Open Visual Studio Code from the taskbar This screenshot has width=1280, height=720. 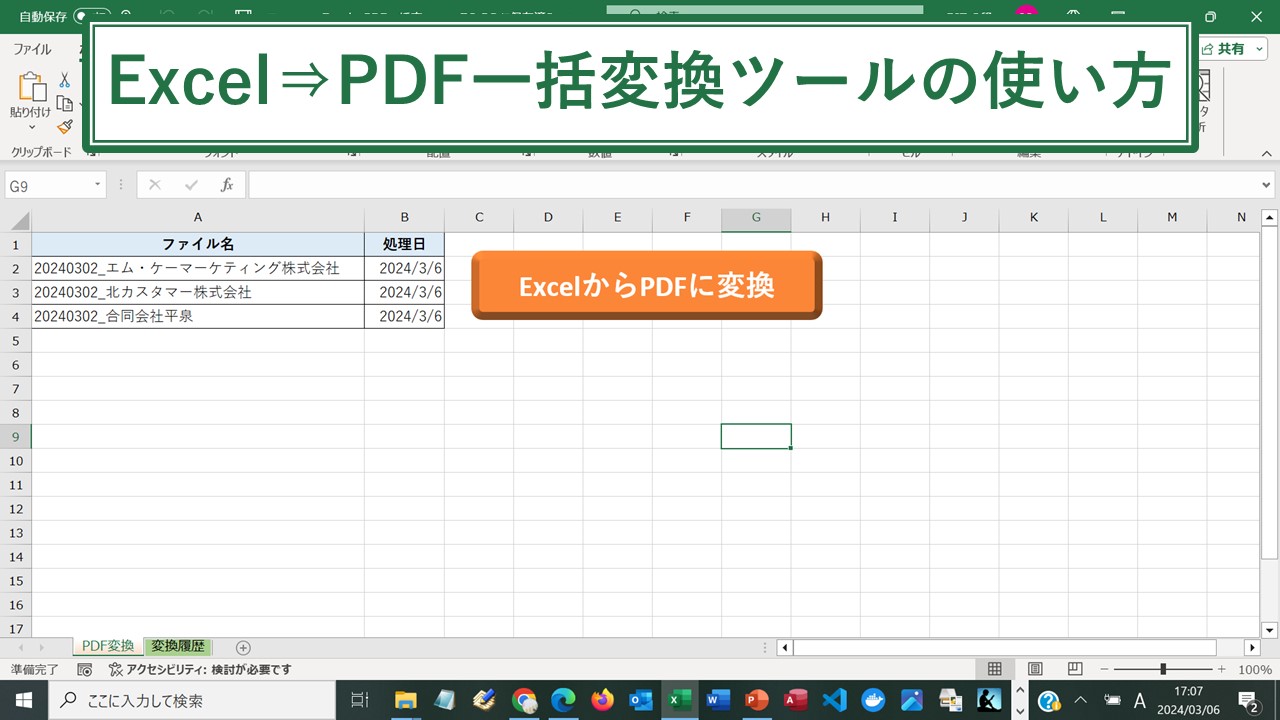(835, 700)
